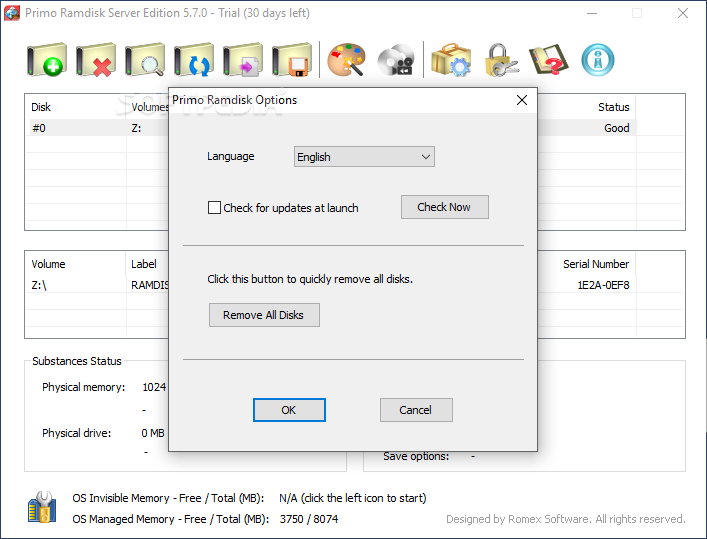Viewport: 707px width, 539px height.
Task: Click the app icon in title bar
Action: click(x=12, y=13)
